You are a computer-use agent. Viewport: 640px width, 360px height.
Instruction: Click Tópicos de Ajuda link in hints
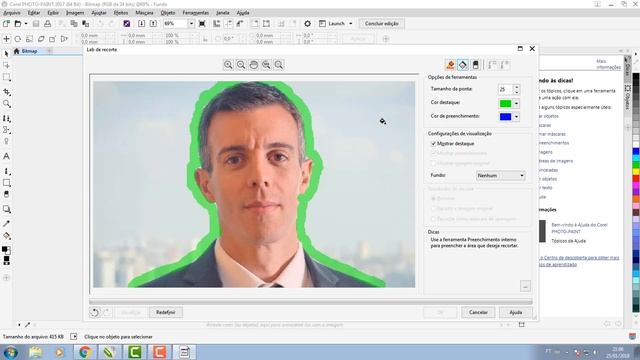(x=569, y=241)
